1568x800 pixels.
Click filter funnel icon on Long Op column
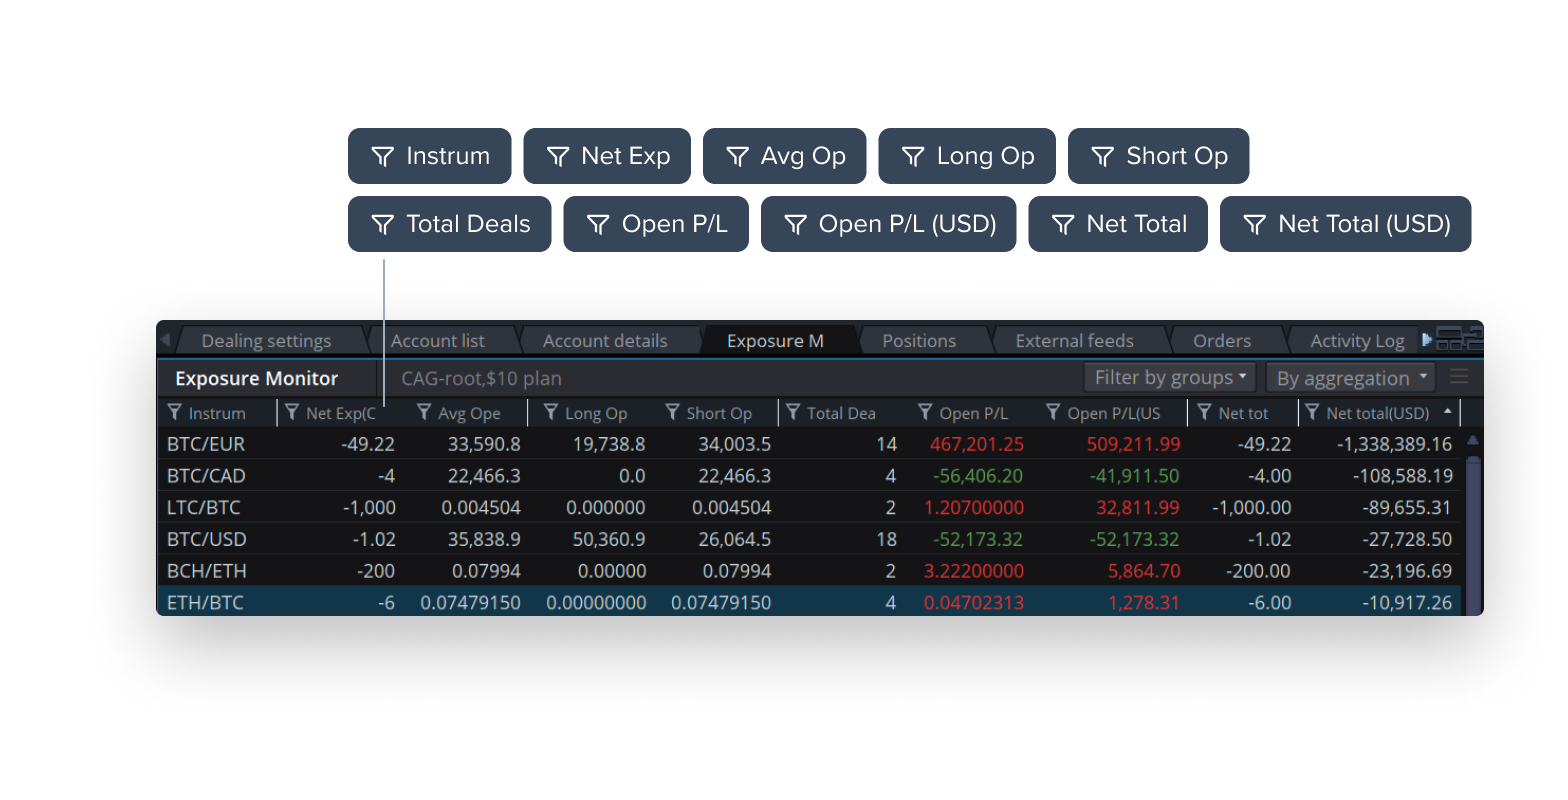550,413
